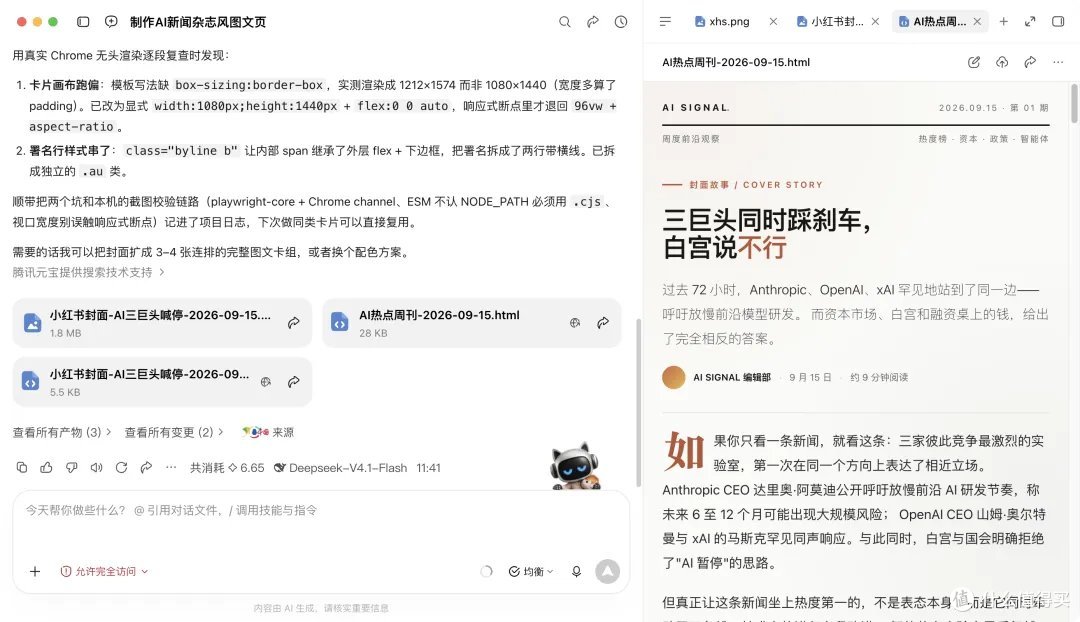Click AI SIGNAL masthead title
The image size is (1080, 622).
(695, 107)
